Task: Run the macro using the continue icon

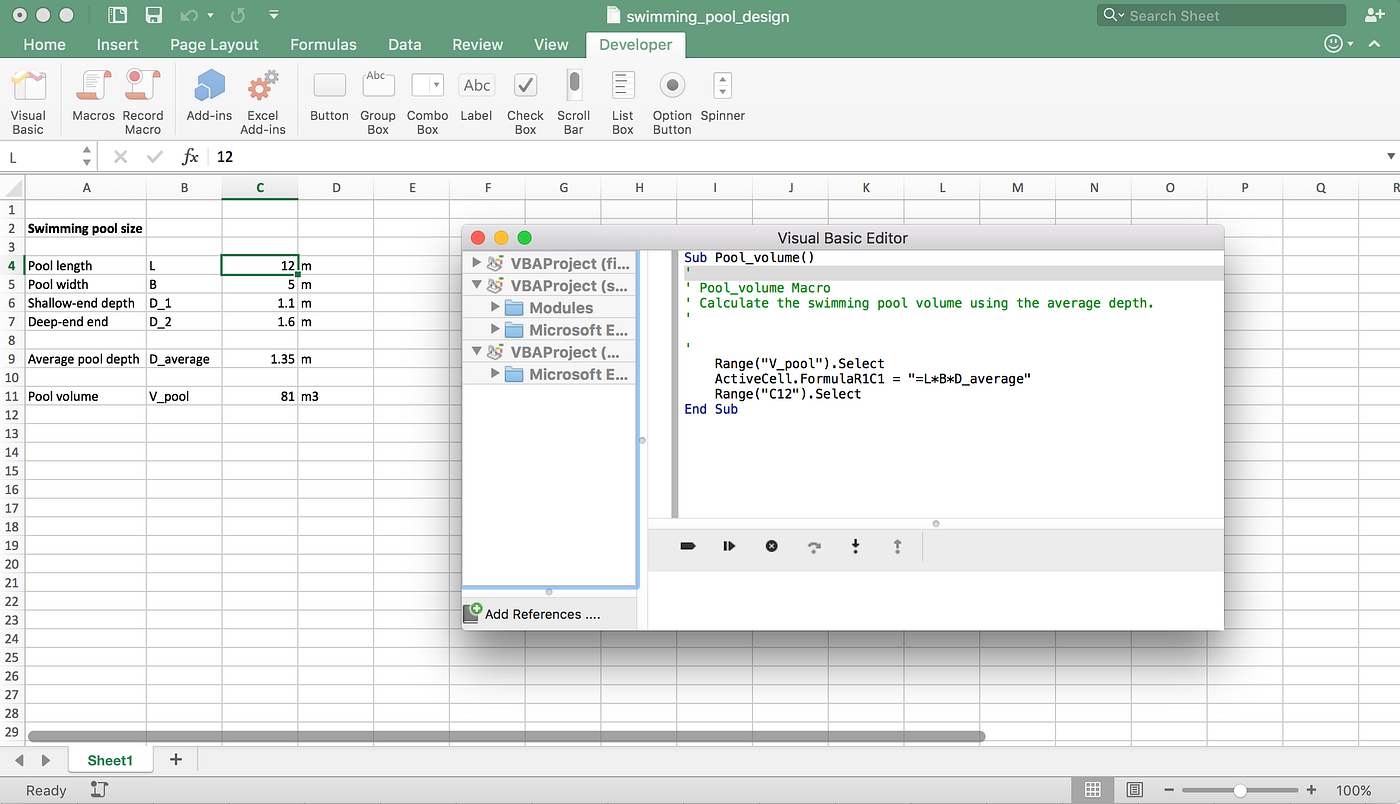Action: pyautogui.click(x=729, y=546)
